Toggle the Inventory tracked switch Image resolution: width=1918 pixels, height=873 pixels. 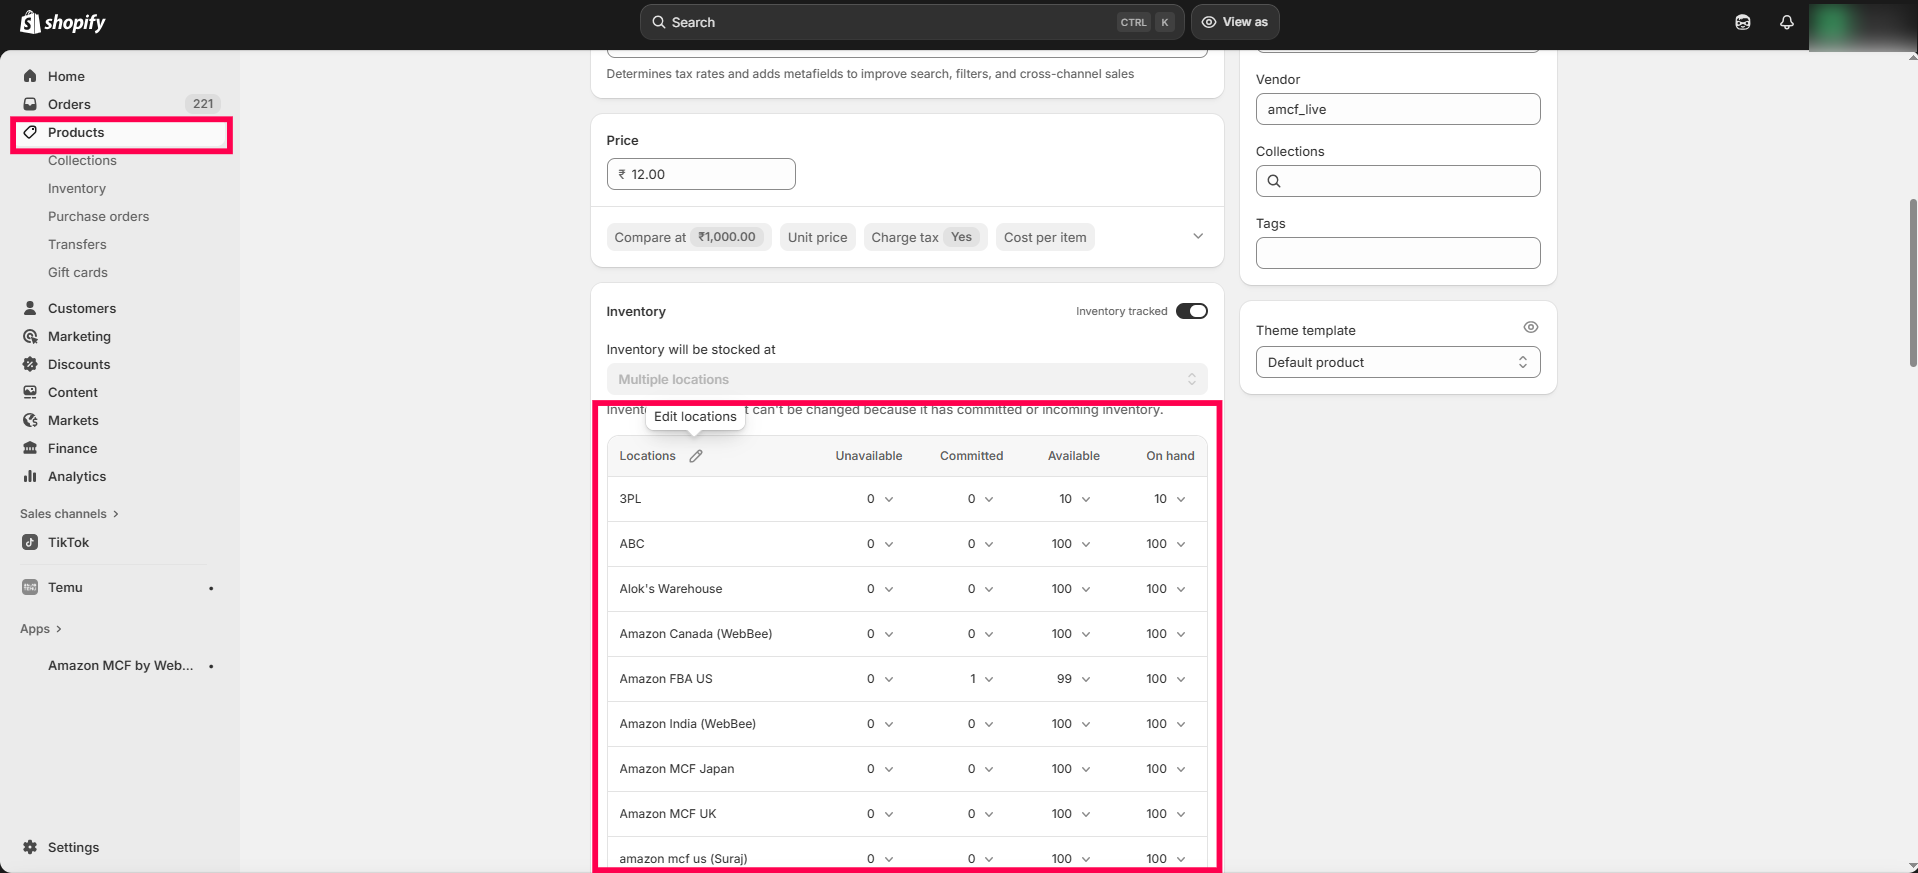[1191, 311]
